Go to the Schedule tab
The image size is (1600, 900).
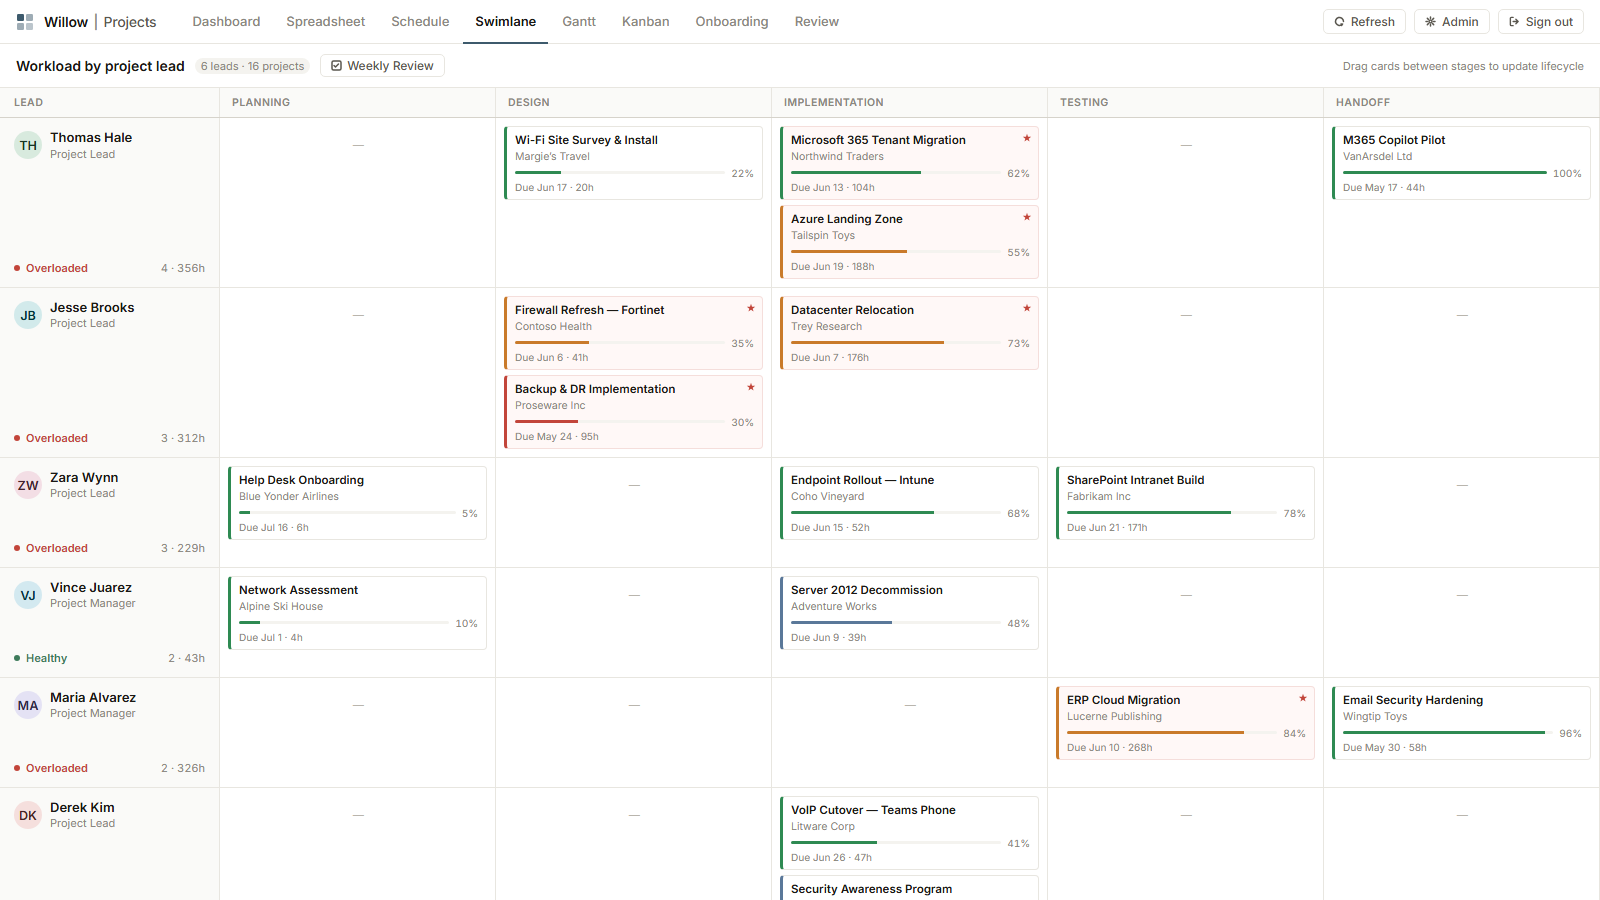[420, 22]
